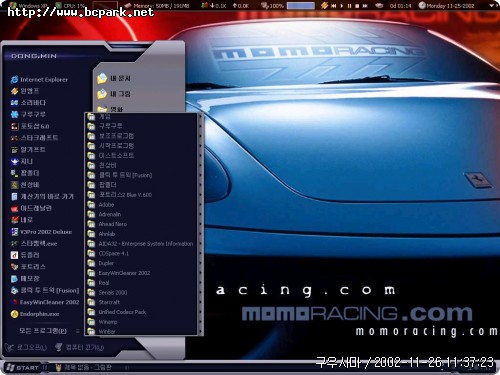This screenshot has width=500, height=375.
Task: Select 포트리스2 Blue V.600 folder
Action: click(143, 195)
